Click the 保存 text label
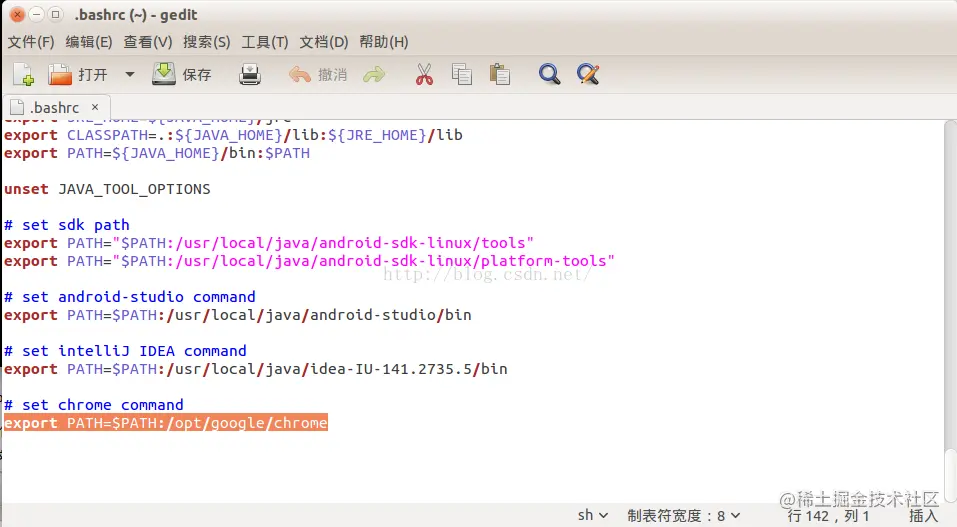This screenshot has width=957, height=527. [197, 75]
